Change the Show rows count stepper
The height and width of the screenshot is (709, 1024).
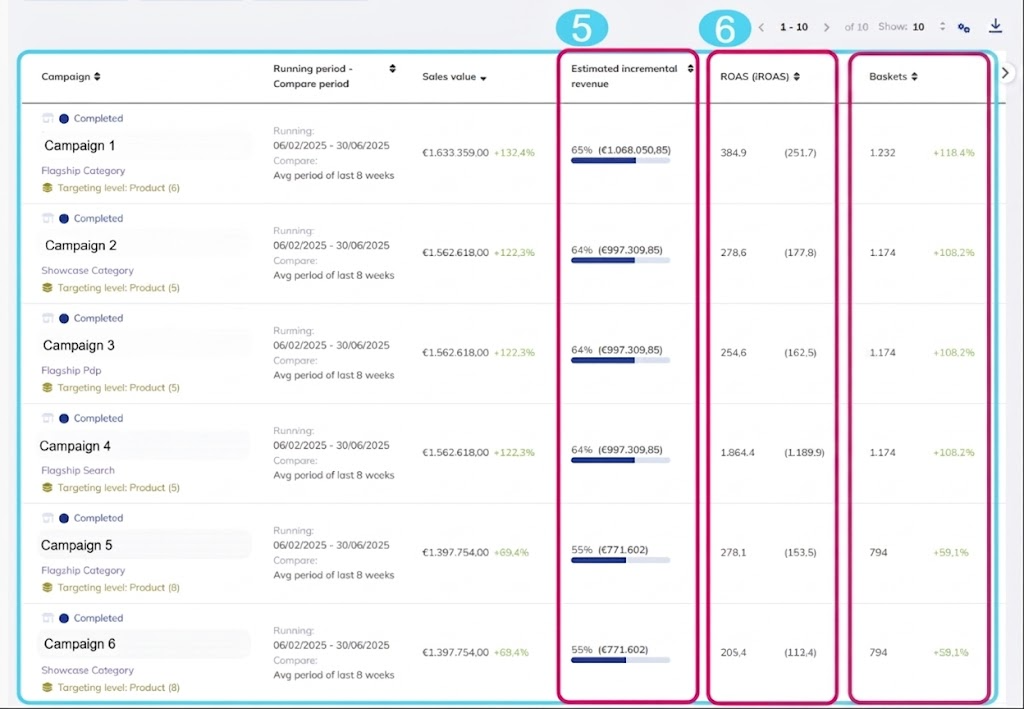click(942, 27)
